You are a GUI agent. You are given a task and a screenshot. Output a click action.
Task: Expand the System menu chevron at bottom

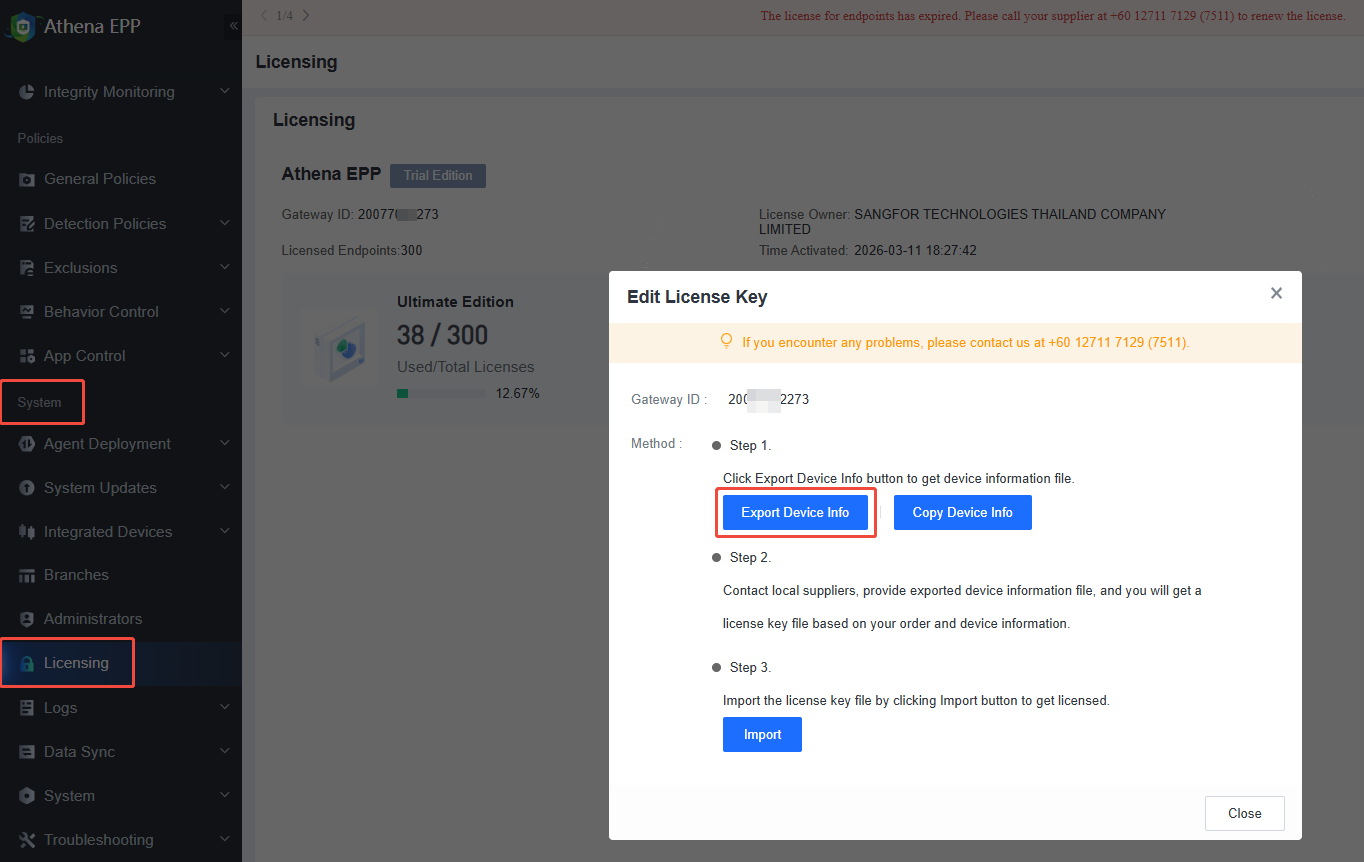coord(224,795)
